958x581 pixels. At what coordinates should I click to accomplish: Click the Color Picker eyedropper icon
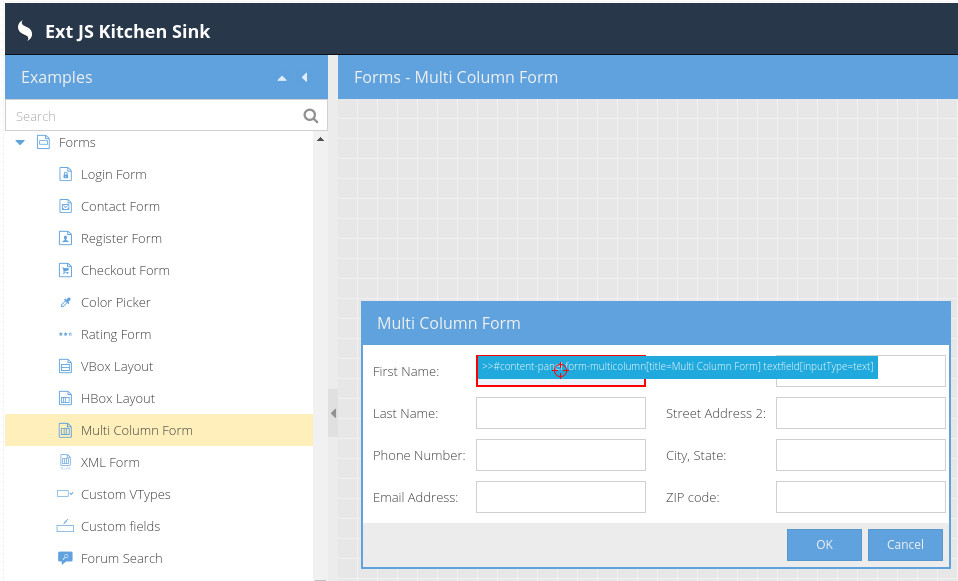(66, 302)
